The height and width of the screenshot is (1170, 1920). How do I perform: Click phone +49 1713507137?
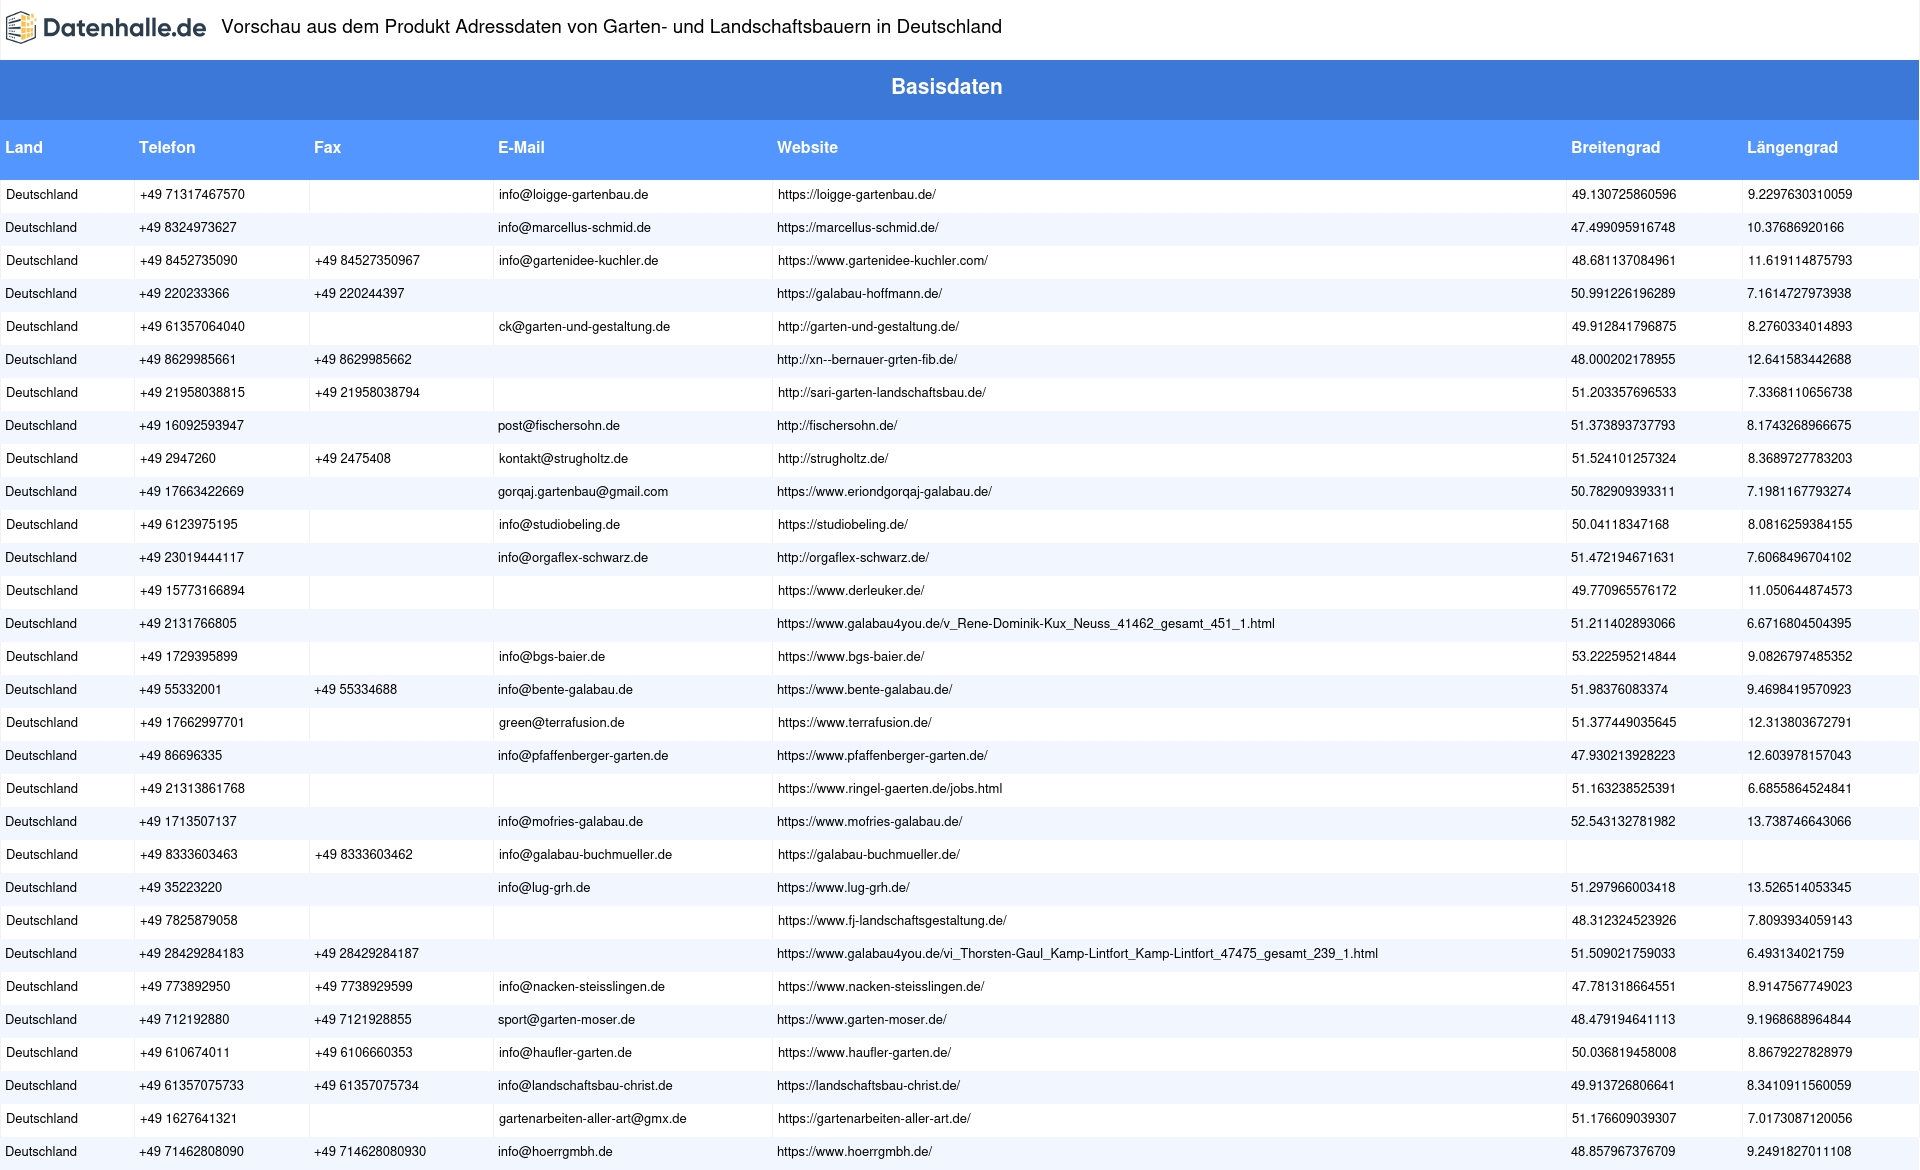(188, 822)
